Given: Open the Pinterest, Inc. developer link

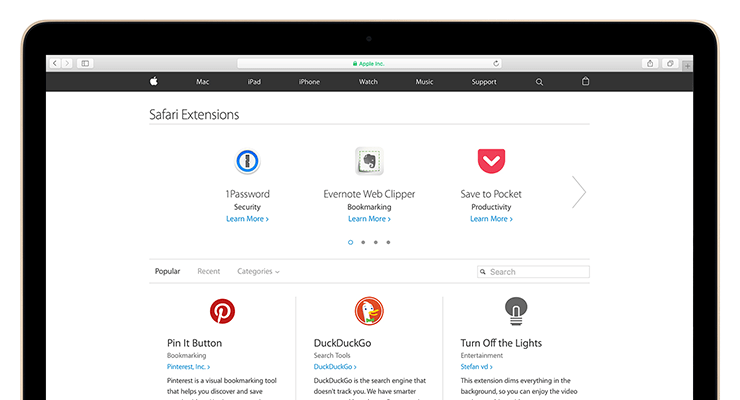Looking at the screenshot, I should (x=188, y=367).
